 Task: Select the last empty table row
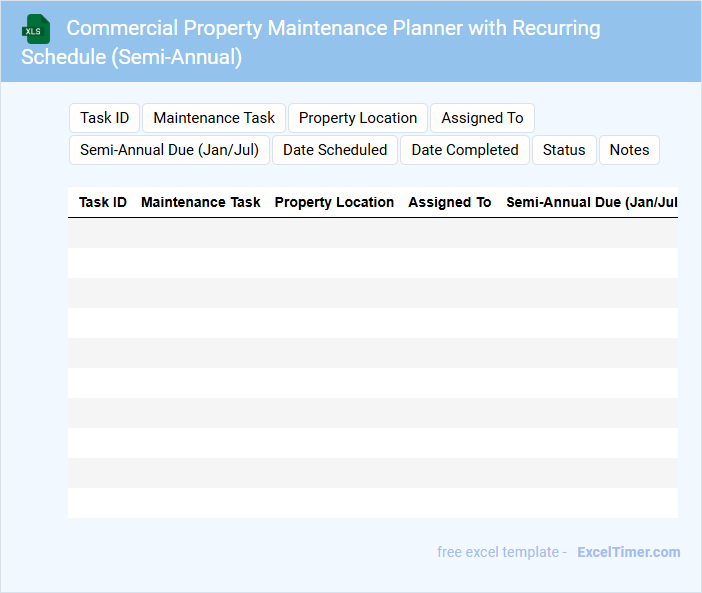[x=372, y=503]
